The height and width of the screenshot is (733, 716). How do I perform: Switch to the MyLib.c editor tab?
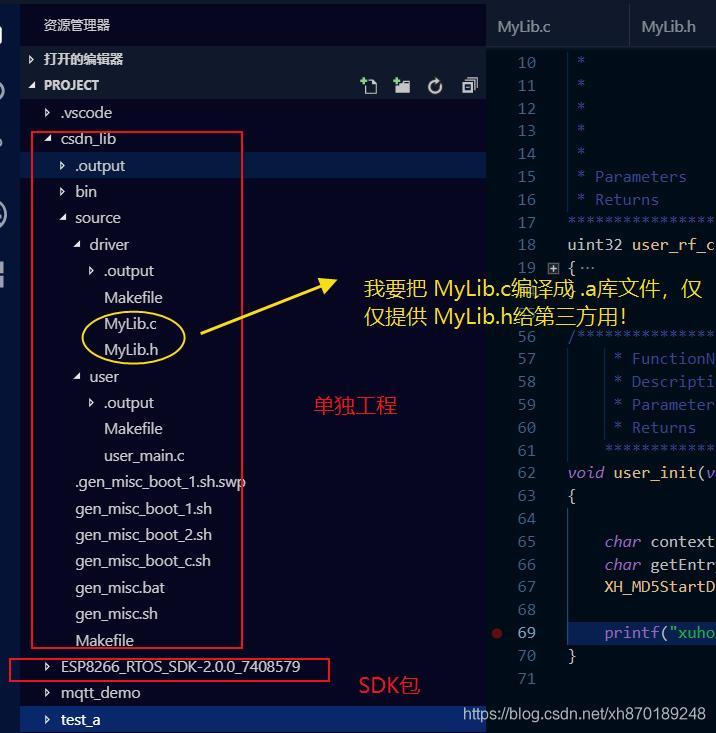tap(524, 27)
